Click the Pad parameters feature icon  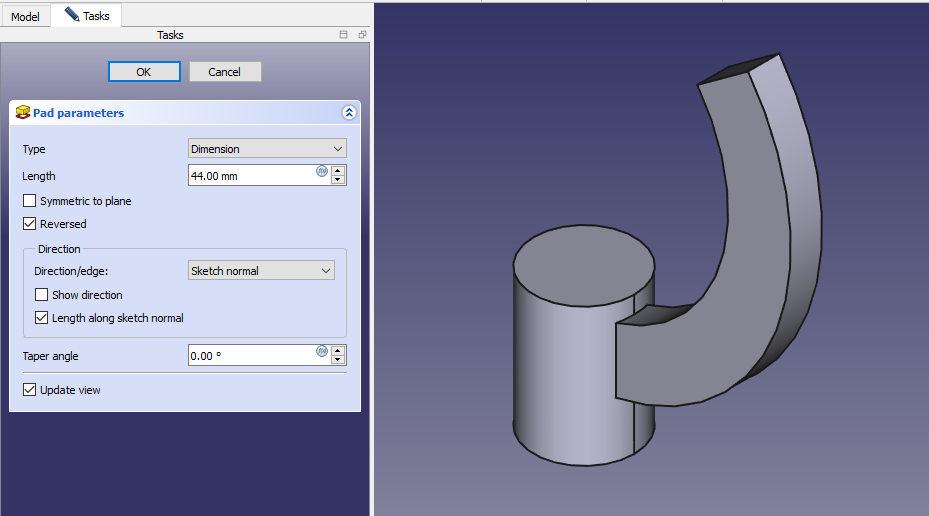22,113
